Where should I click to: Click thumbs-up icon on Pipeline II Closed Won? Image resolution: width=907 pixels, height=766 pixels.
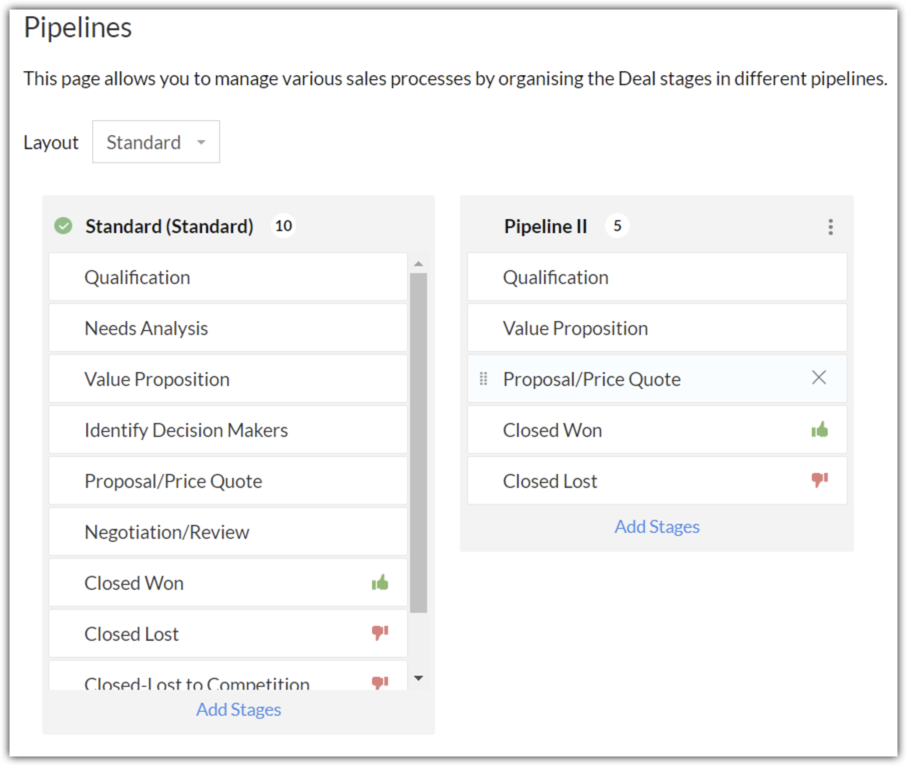pos(820,430)
